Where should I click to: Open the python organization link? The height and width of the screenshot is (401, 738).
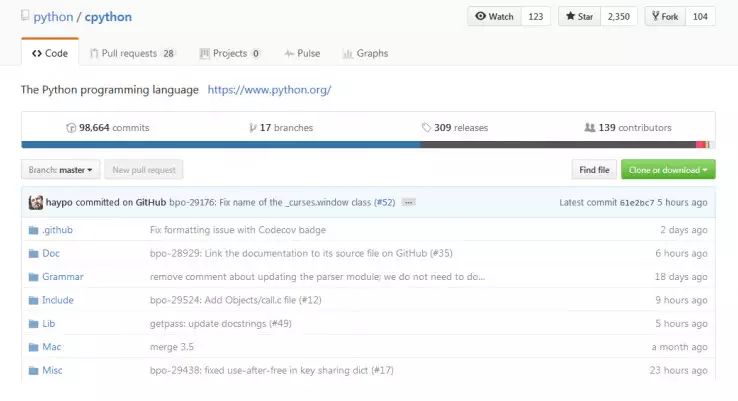pyautogui.click(x=53, y=17)
